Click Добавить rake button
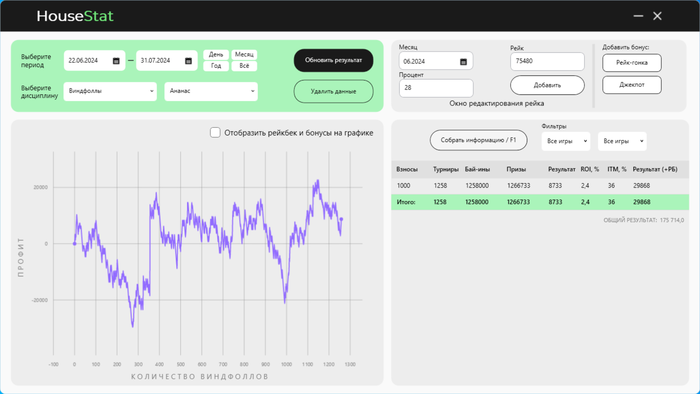 click(547, 85)
